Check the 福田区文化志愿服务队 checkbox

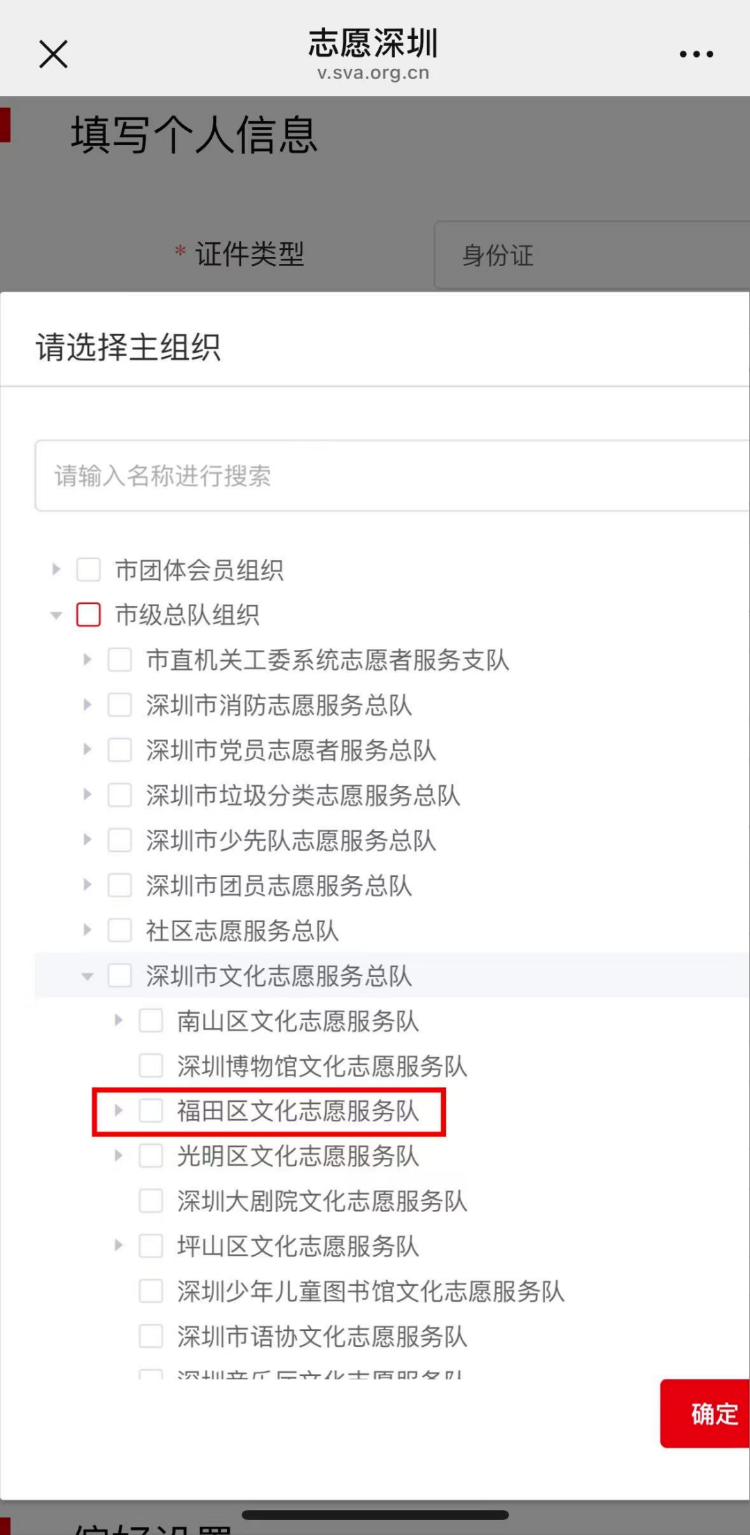pos(150,1110)
